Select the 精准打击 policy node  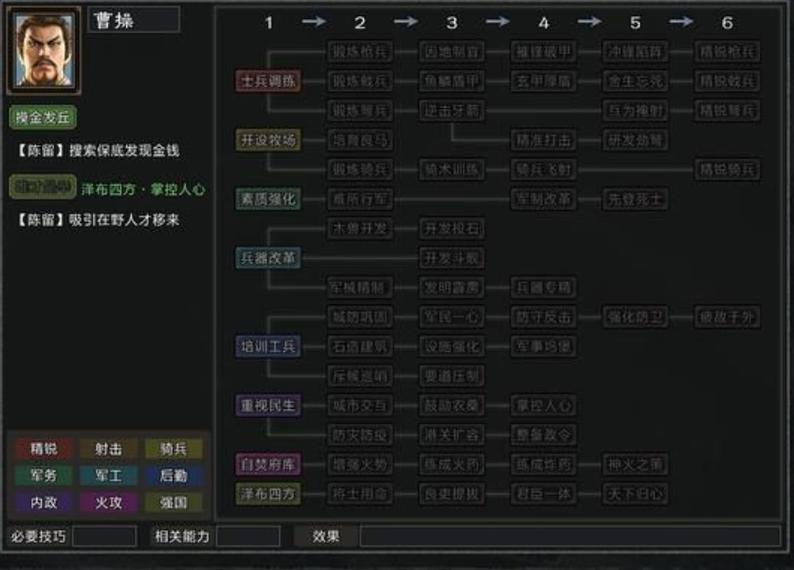click(x=543, y=140)
